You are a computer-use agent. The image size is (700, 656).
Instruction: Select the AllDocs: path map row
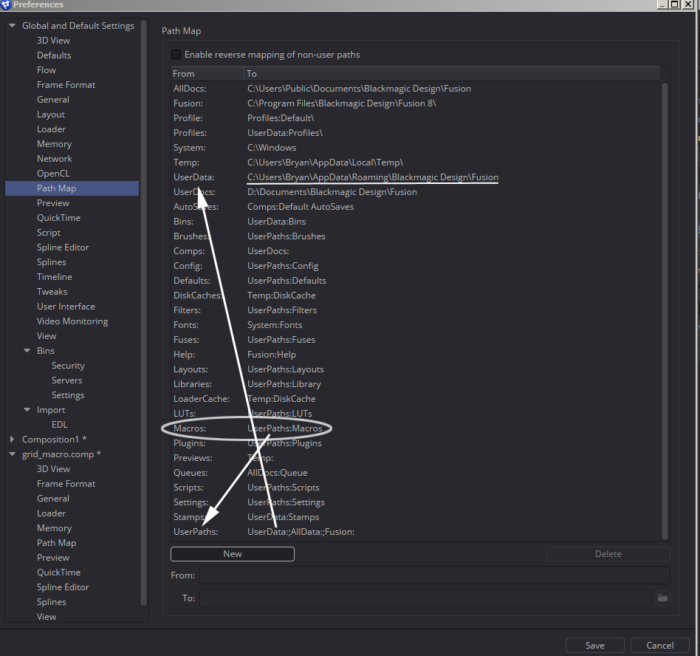416,88
